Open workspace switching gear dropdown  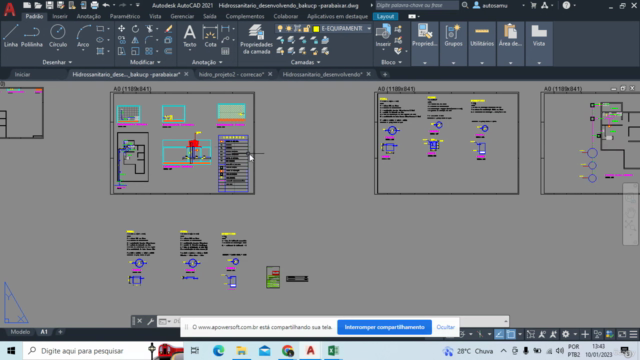click(575, 334)
